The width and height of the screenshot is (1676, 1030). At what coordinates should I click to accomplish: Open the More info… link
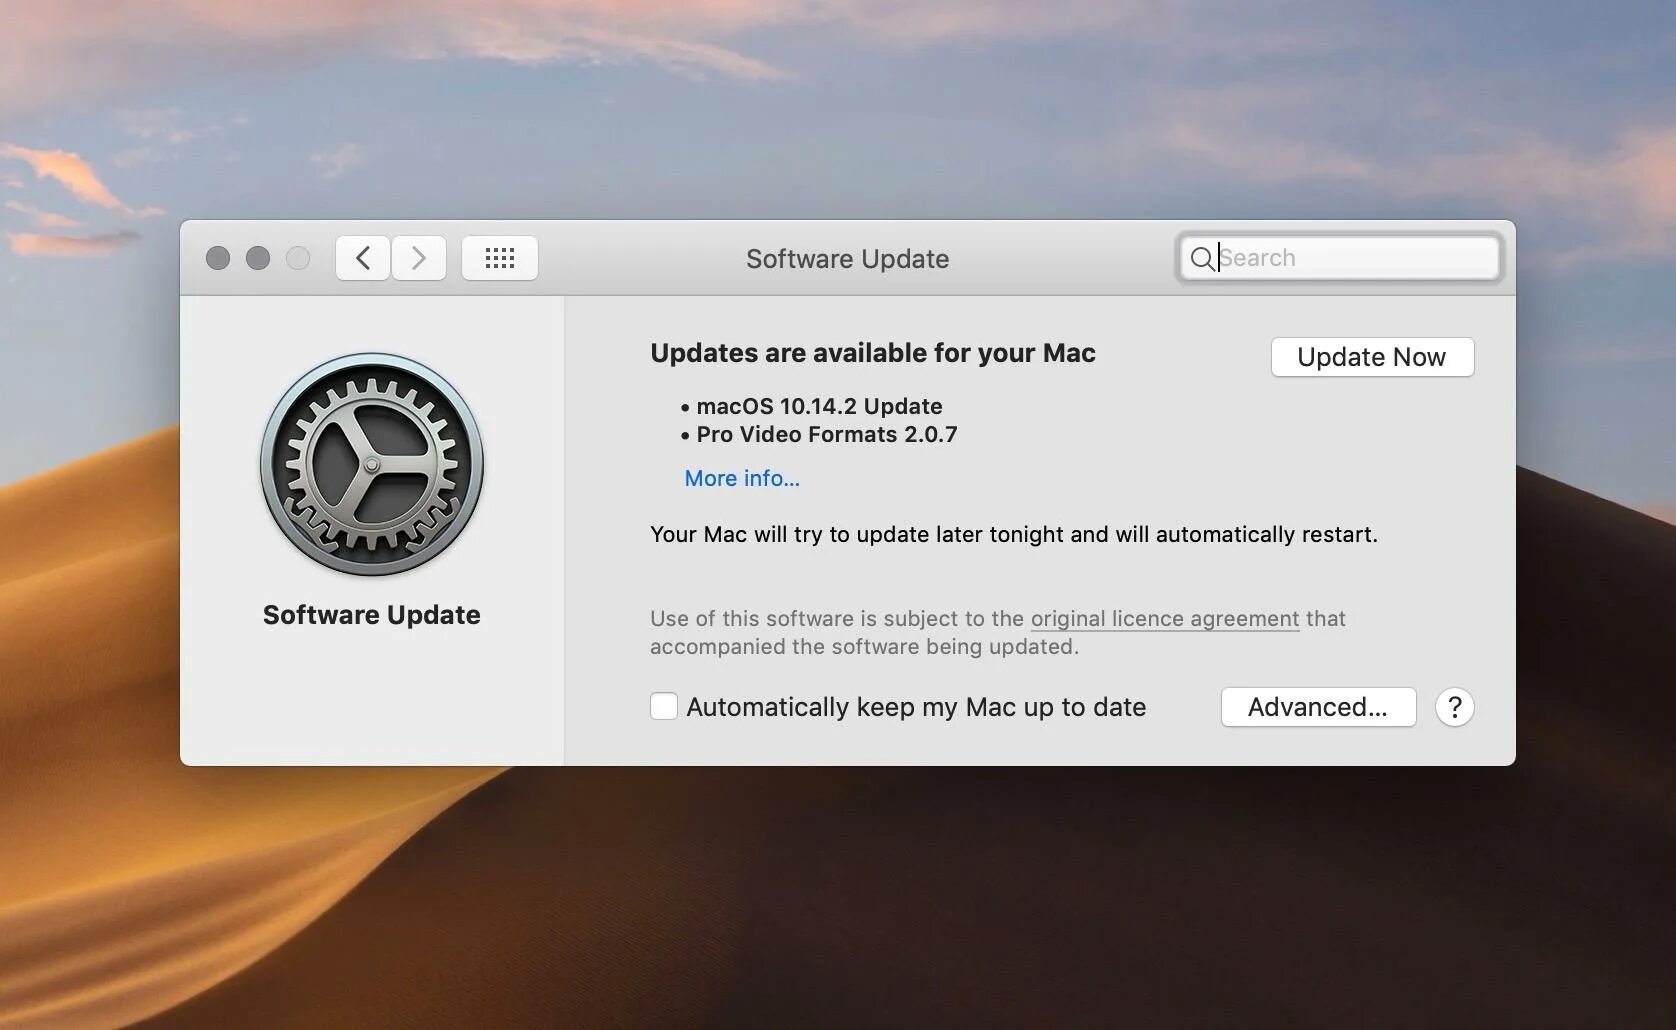pyautogui.click(x=742, y=478)
